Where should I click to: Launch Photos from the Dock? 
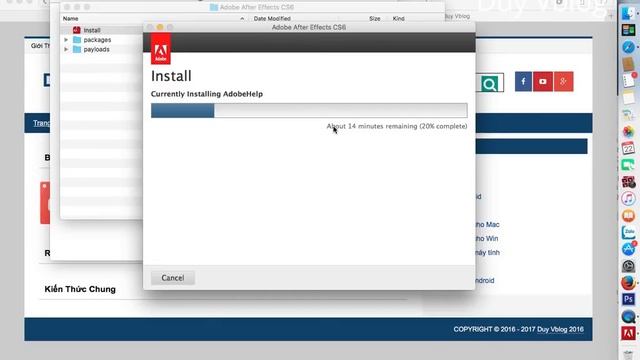click(x=629, y=131)
